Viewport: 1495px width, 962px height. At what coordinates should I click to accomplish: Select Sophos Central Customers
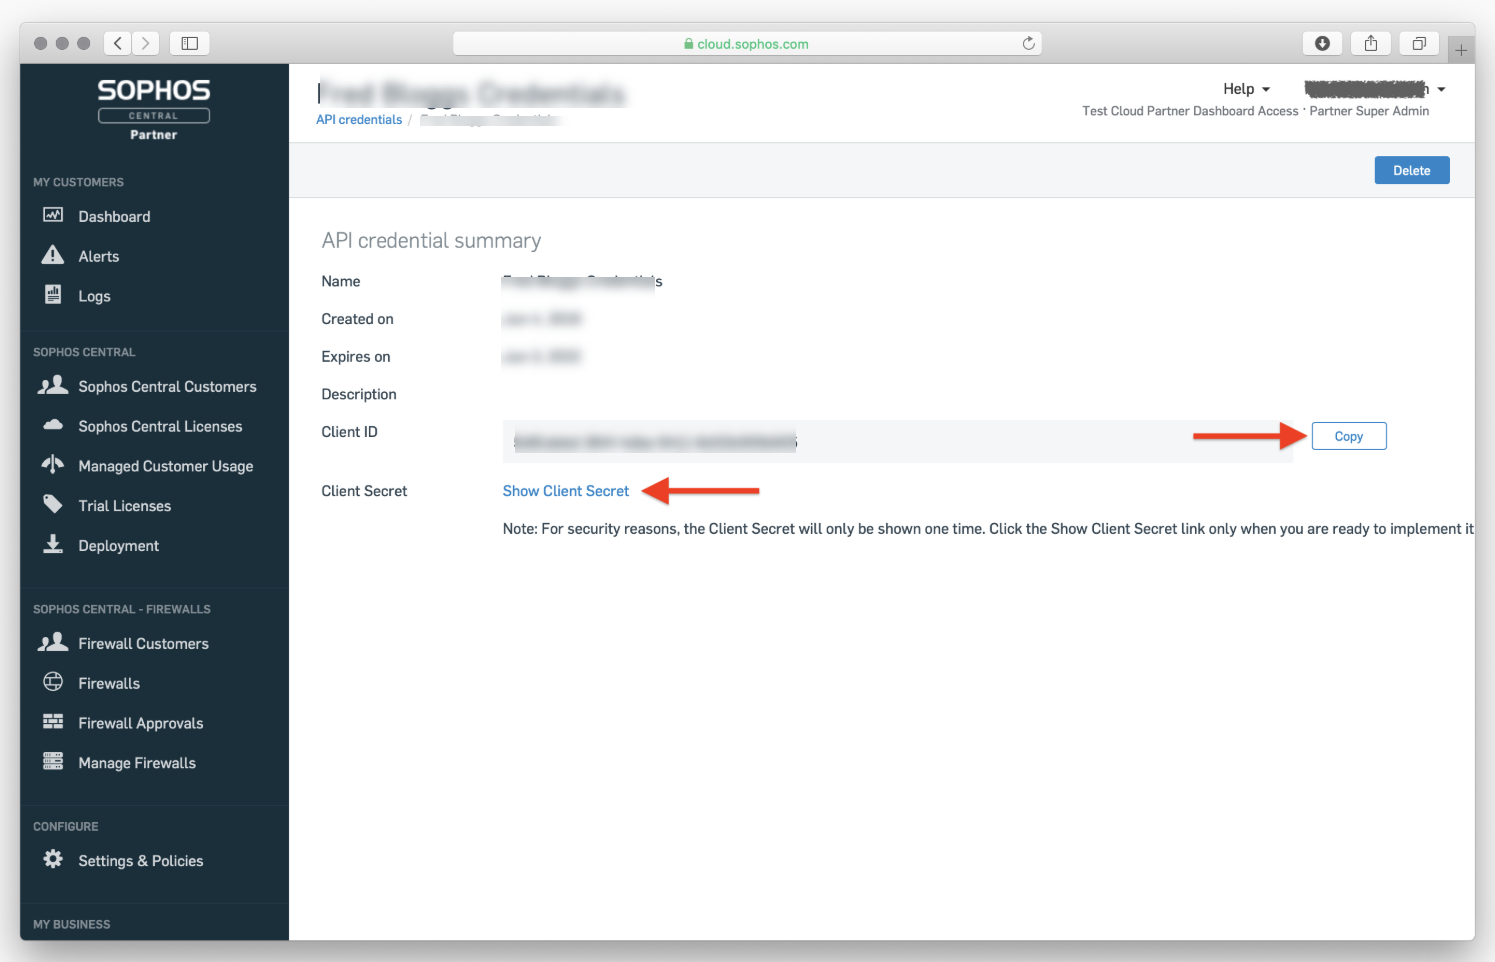click(x=167, y=387)
